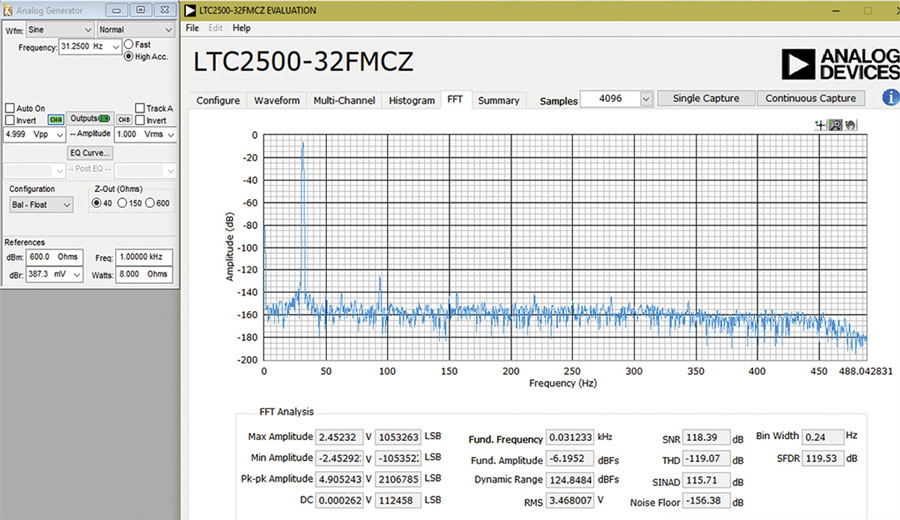Click the Single Capture button

pos(706,98)
